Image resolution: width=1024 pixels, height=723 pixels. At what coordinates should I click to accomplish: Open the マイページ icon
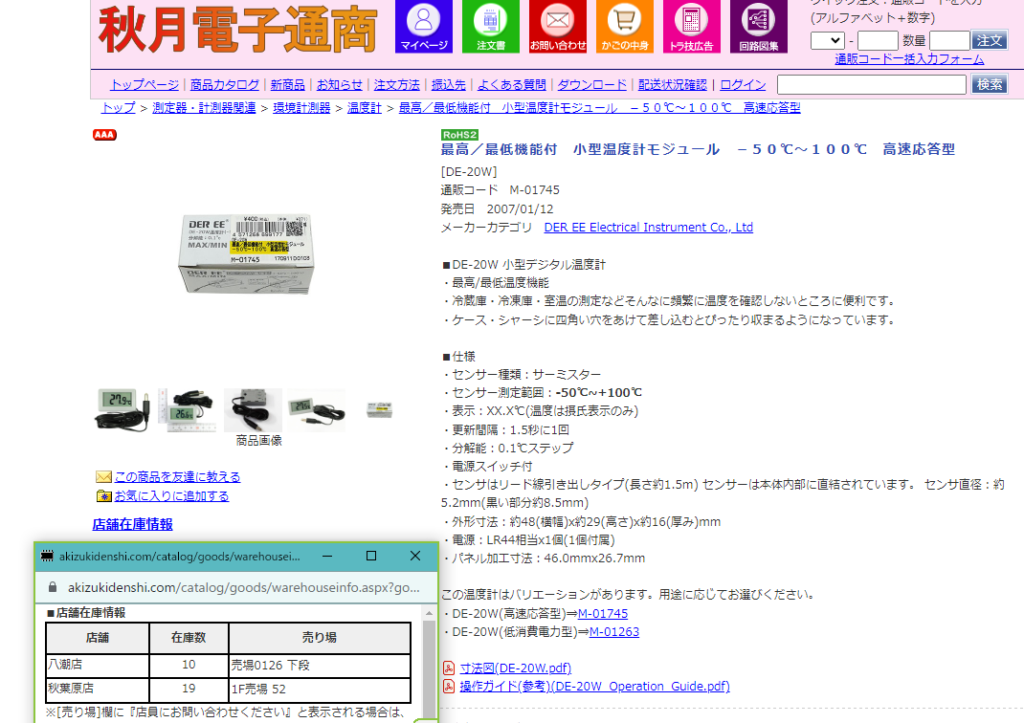423,26
